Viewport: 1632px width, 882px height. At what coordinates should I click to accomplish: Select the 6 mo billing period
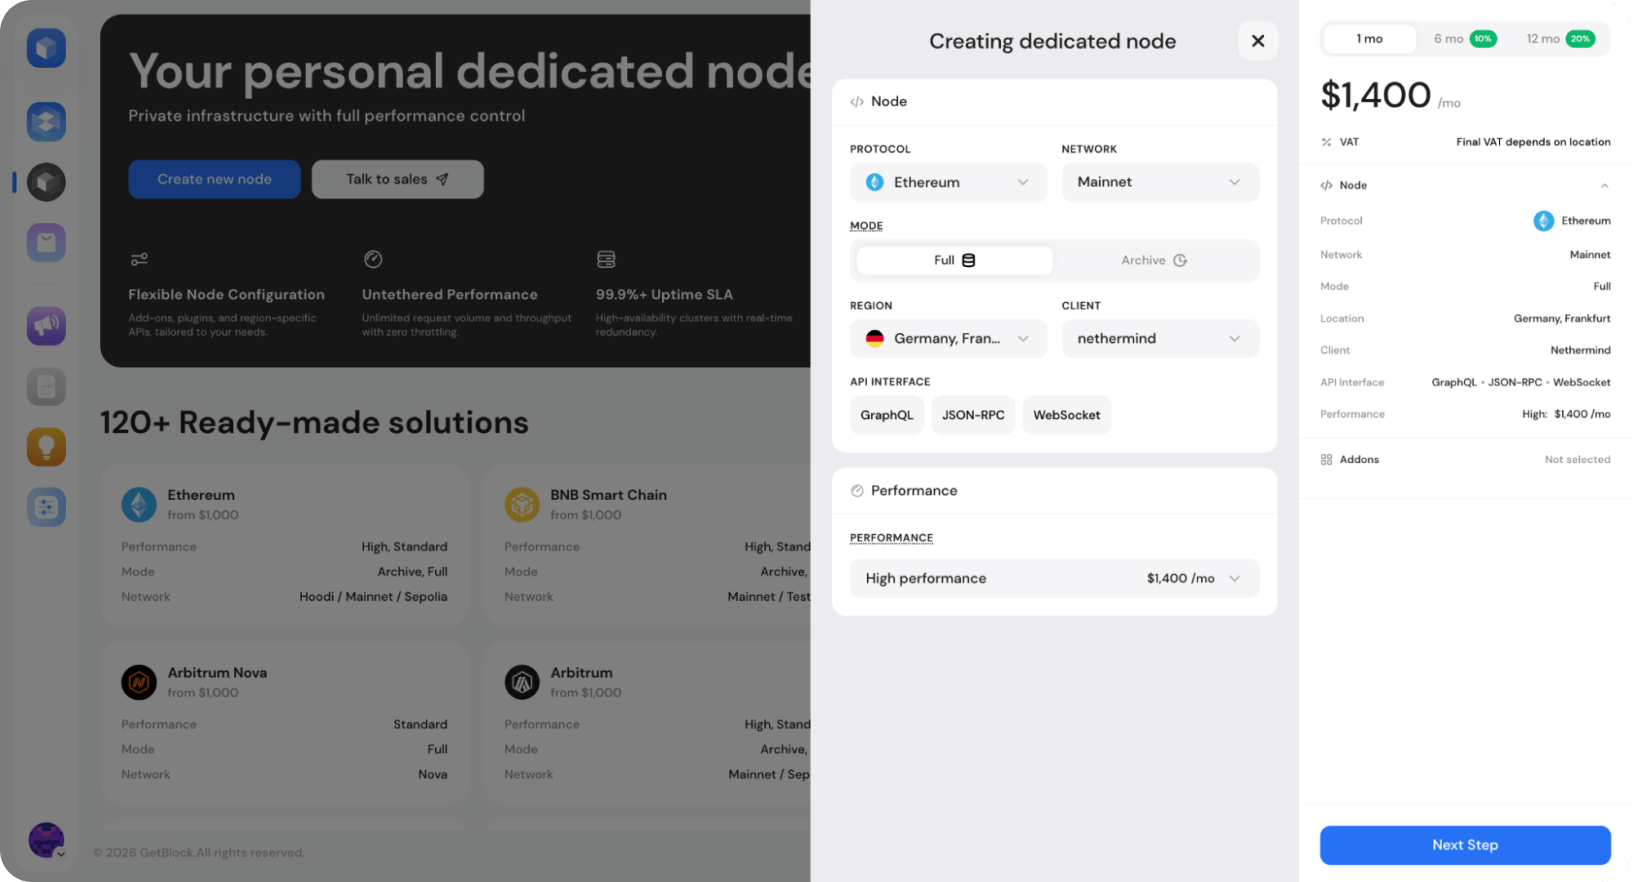coord(1462,38)
